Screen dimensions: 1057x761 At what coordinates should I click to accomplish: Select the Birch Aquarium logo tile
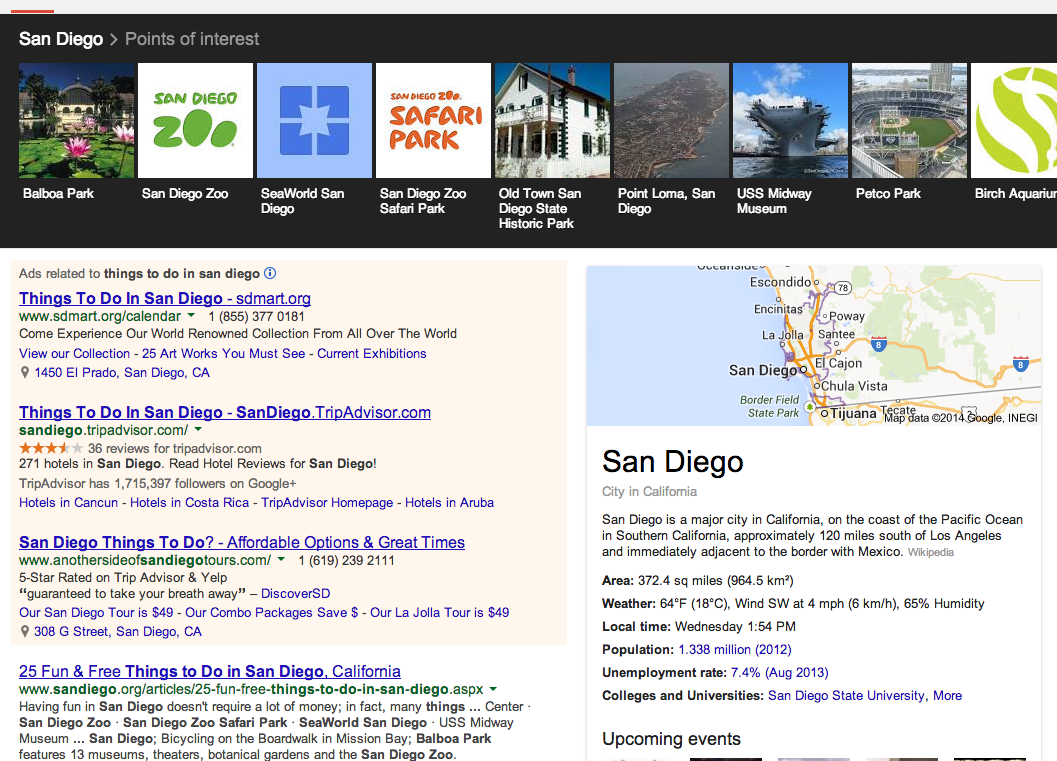point(1013,121)
